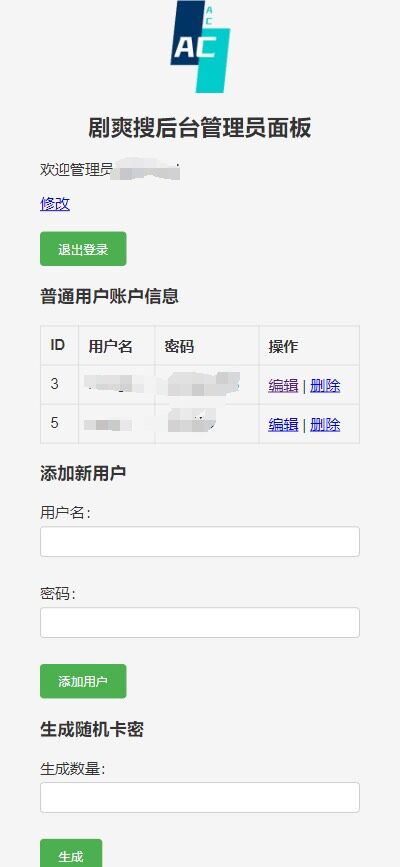
Task: Click the AC logo at the top
Action: click(x=200, y=47)
